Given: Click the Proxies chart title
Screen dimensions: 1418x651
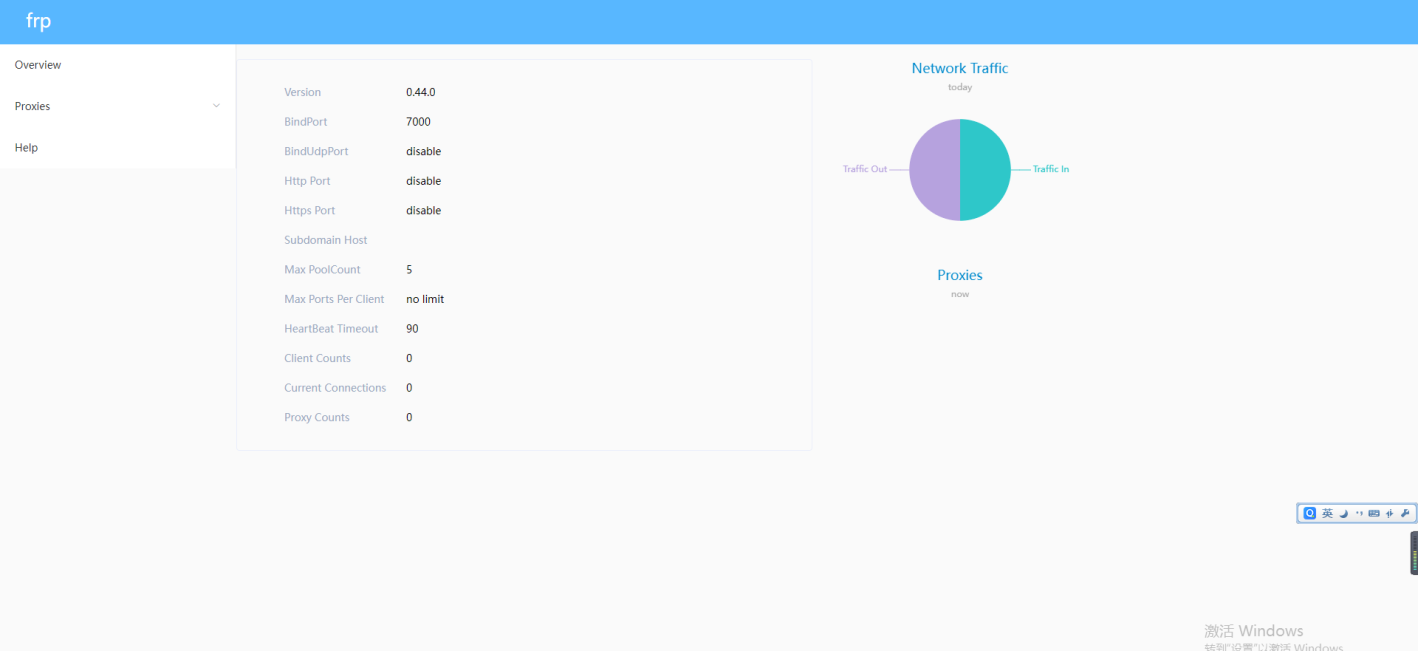Looking at the screenshot, I should (959, 275).
